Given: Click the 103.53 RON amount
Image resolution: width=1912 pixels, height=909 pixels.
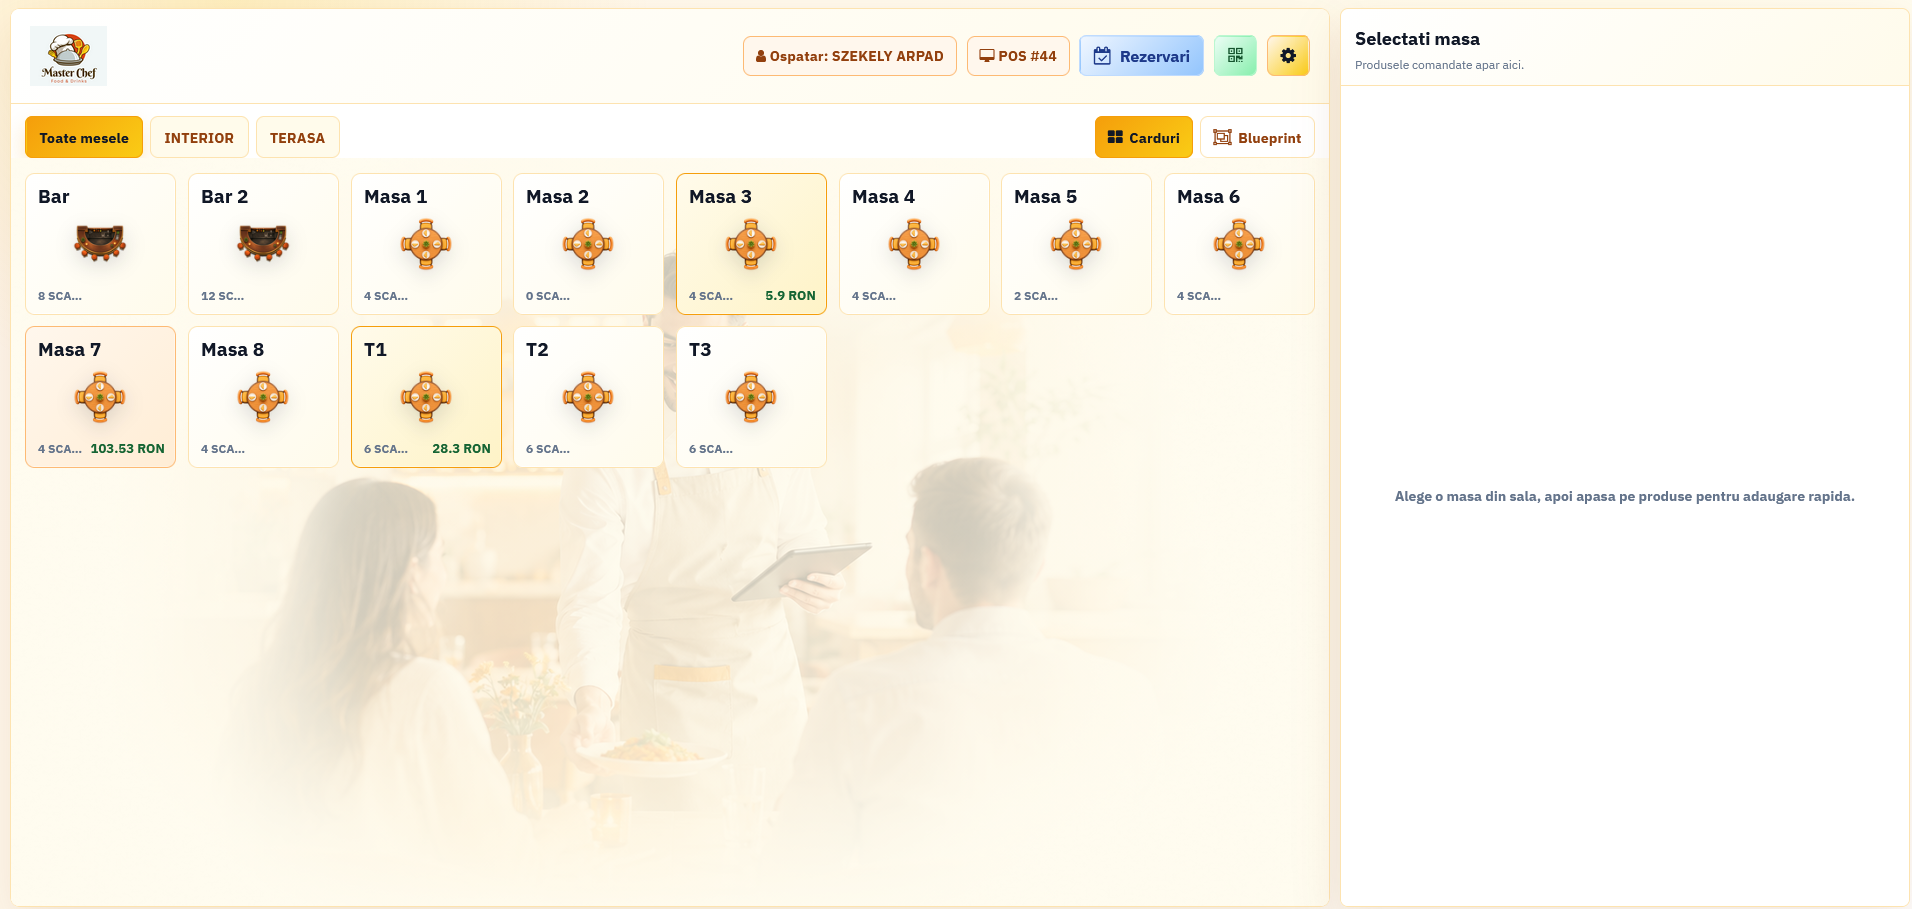Looking at the screenshot, I should pyautogui.click(x=127, y=449).
